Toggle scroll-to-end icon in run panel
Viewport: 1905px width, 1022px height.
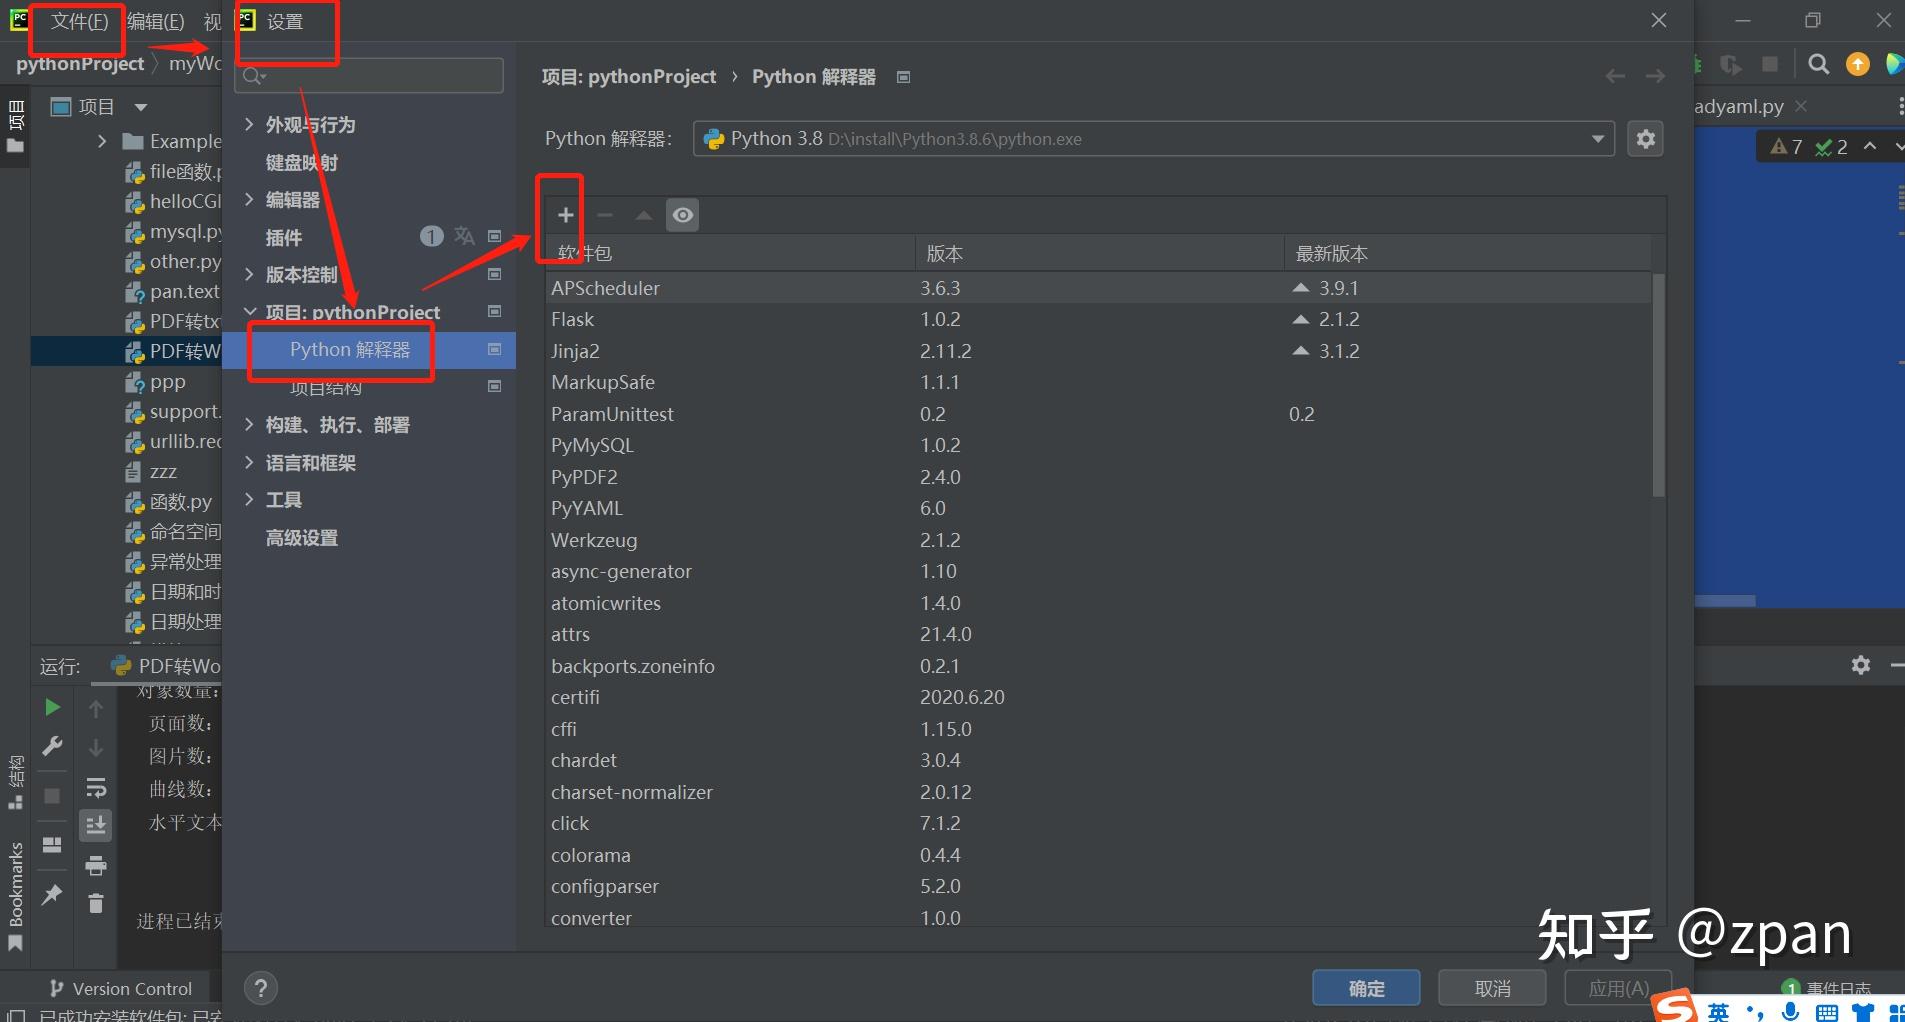(96, 825)
